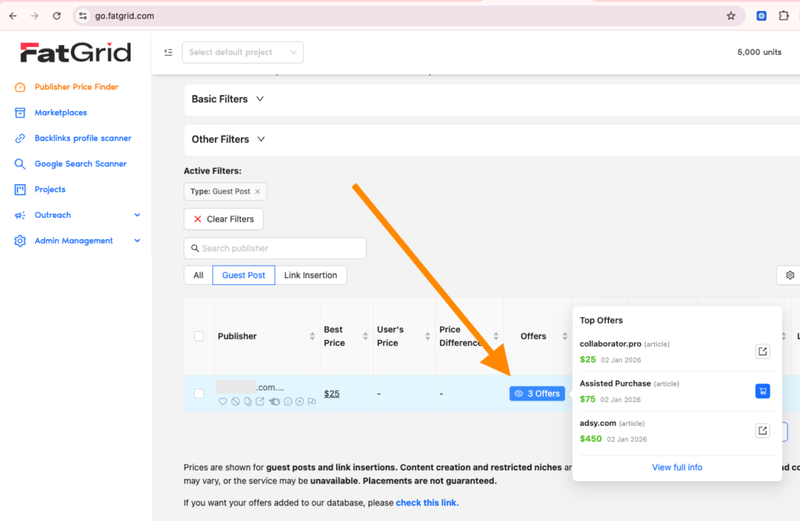Toggle the select-all checkbox in table header
The width and height of the screenshot is (800, 521).
[198, 336]
